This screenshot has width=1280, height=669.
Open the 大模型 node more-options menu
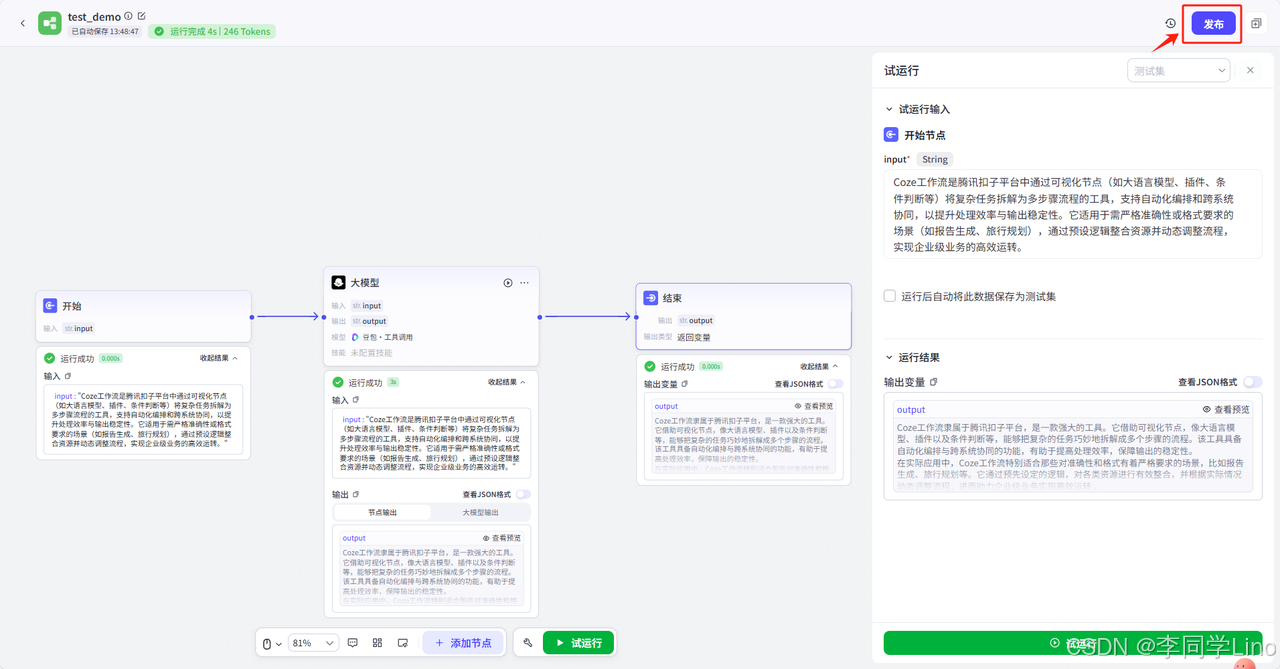tap(524, 283)
